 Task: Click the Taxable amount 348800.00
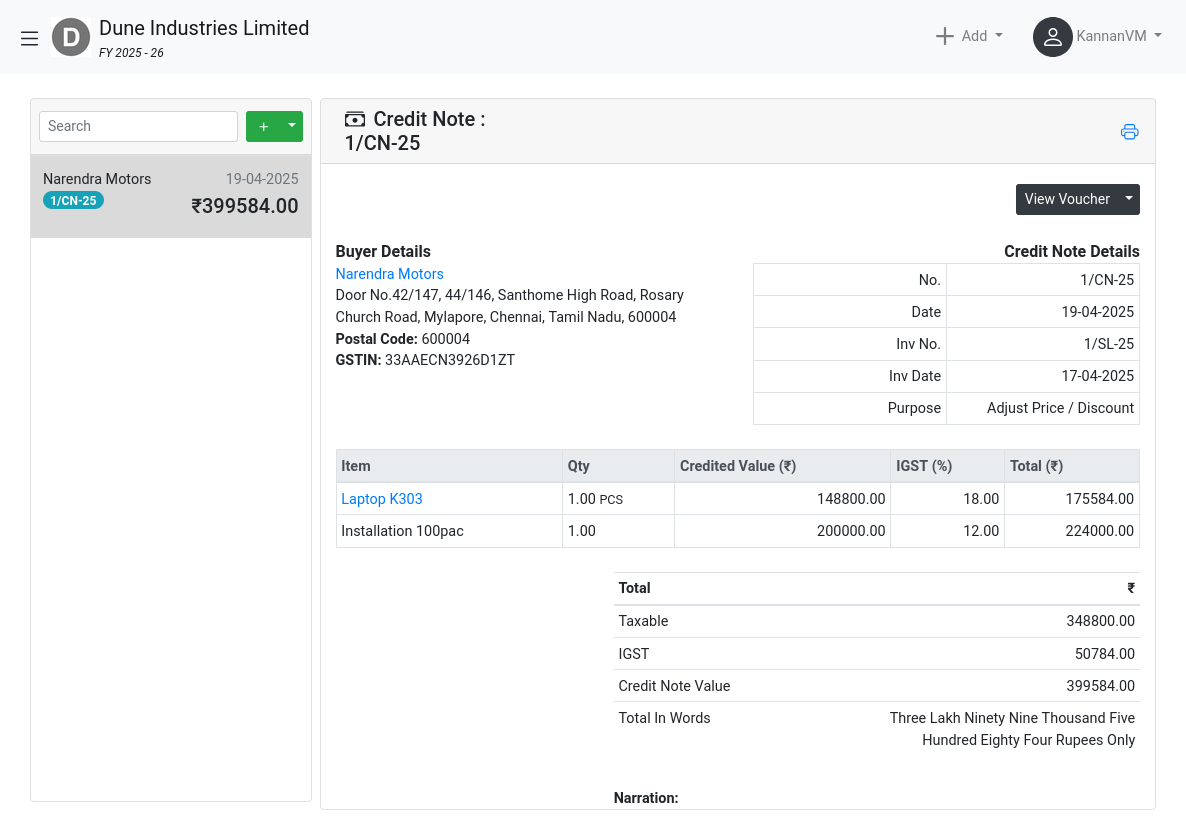[x=1101, y=621]
